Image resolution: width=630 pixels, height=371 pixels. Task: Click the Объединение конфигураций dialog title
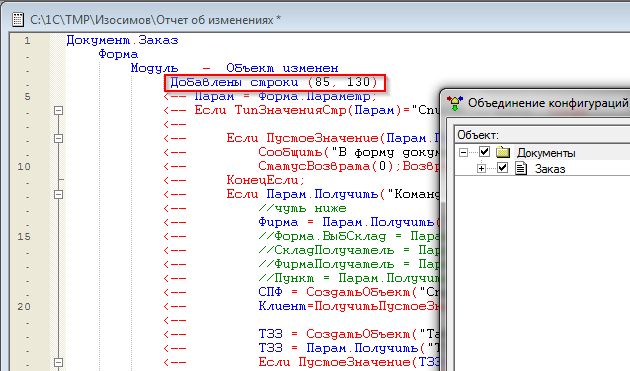(548, 103)
